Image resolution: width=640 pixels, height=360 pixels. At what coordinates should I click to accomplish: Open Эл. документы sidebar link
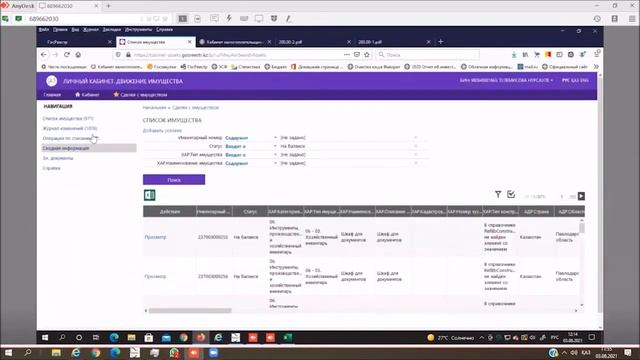[x=58, y=158]
